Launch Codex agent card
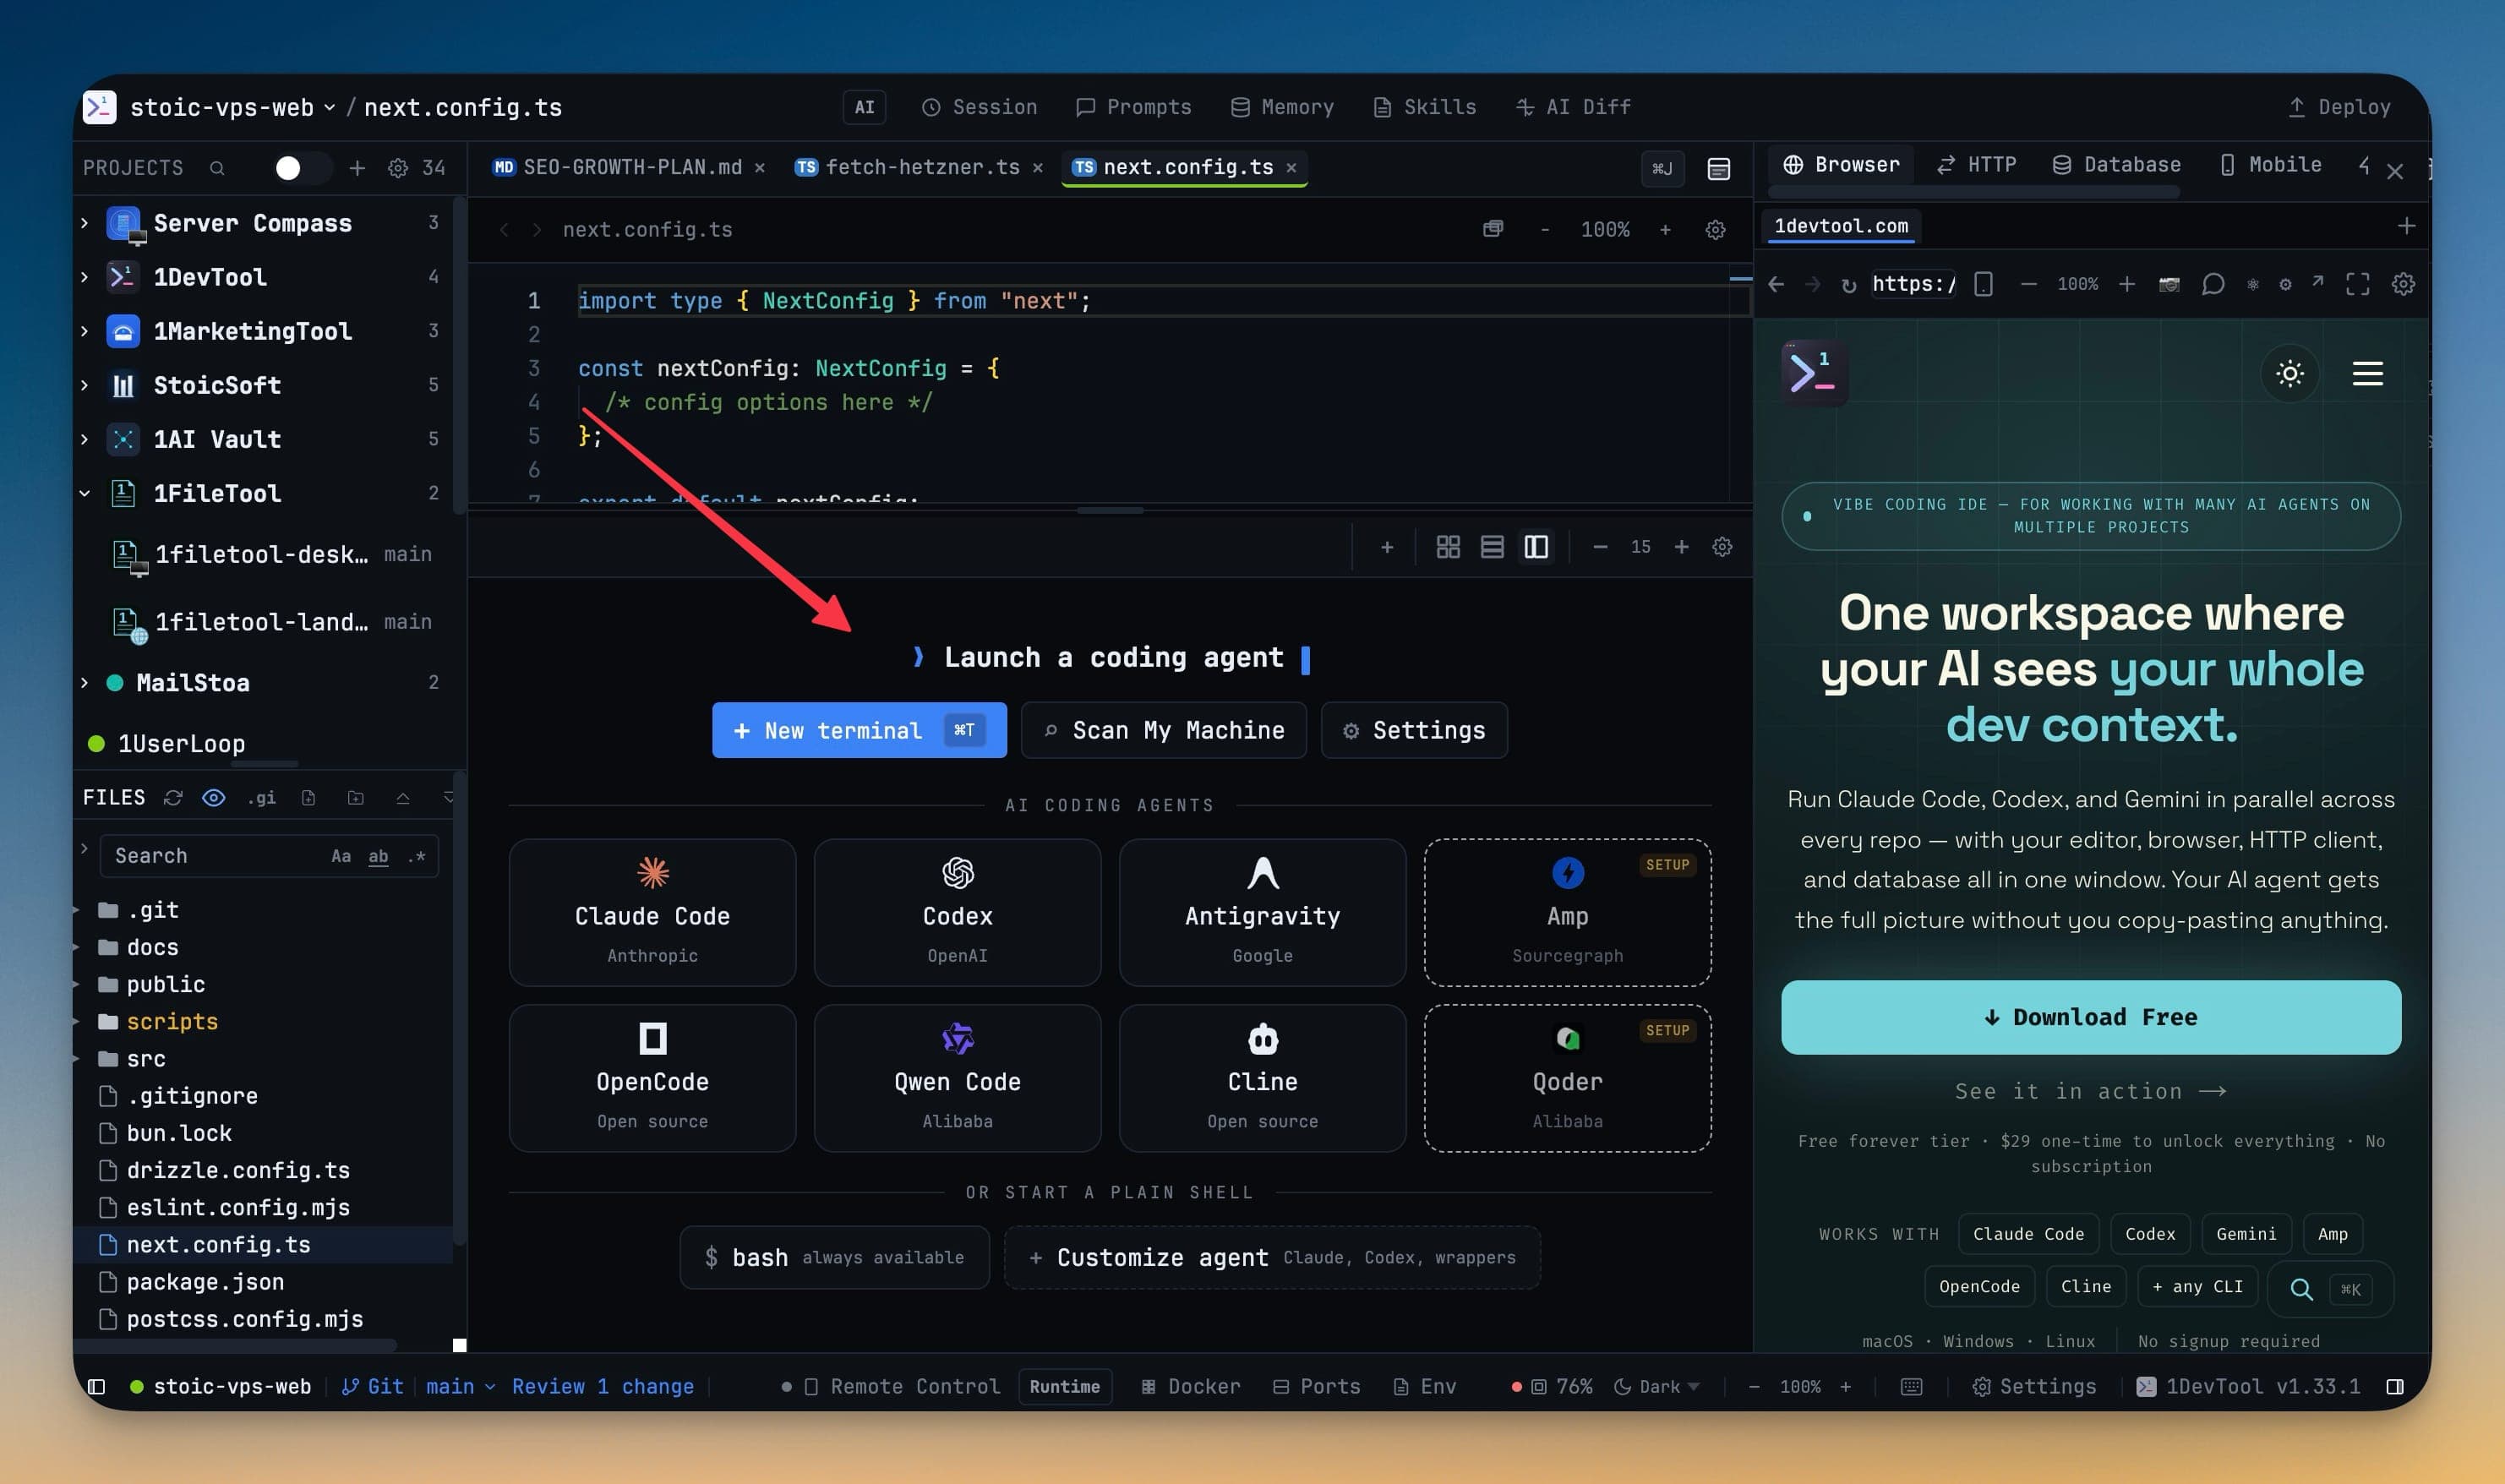This screenshot has width=2505, height=1484. (957, 912)
